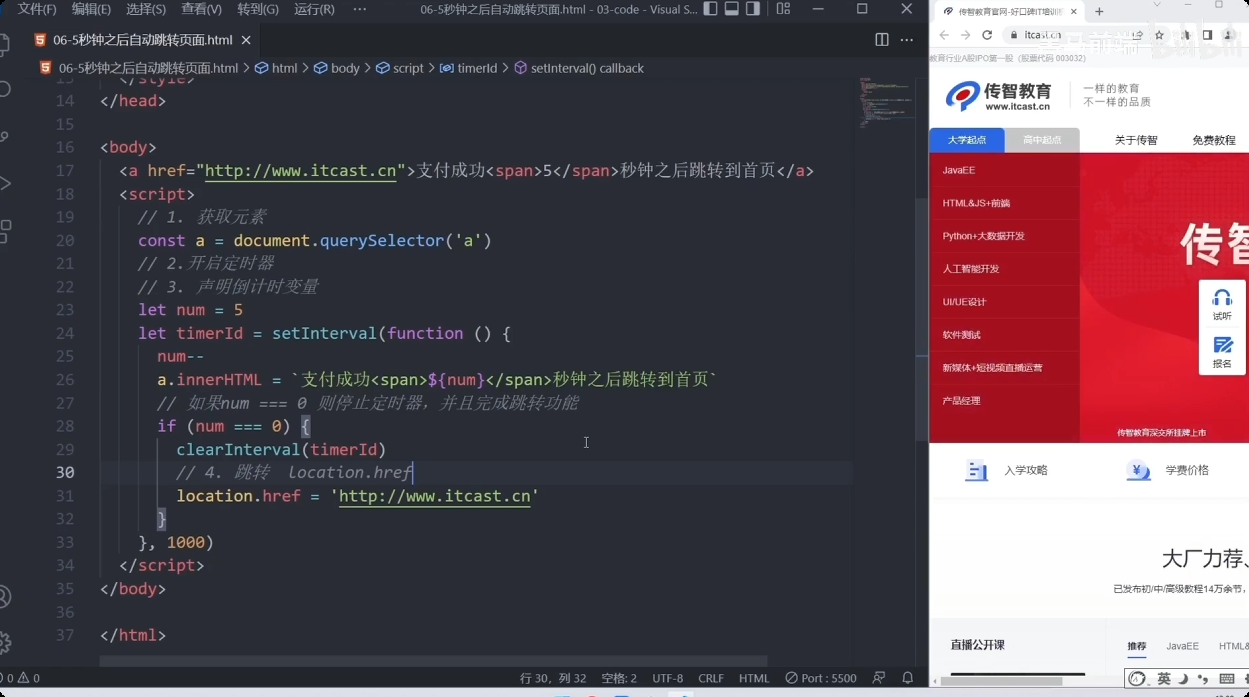
Task: Close the 06-5秒钟之后自动跳转页面.html editor tab
Action: click(x=247, y=40)
